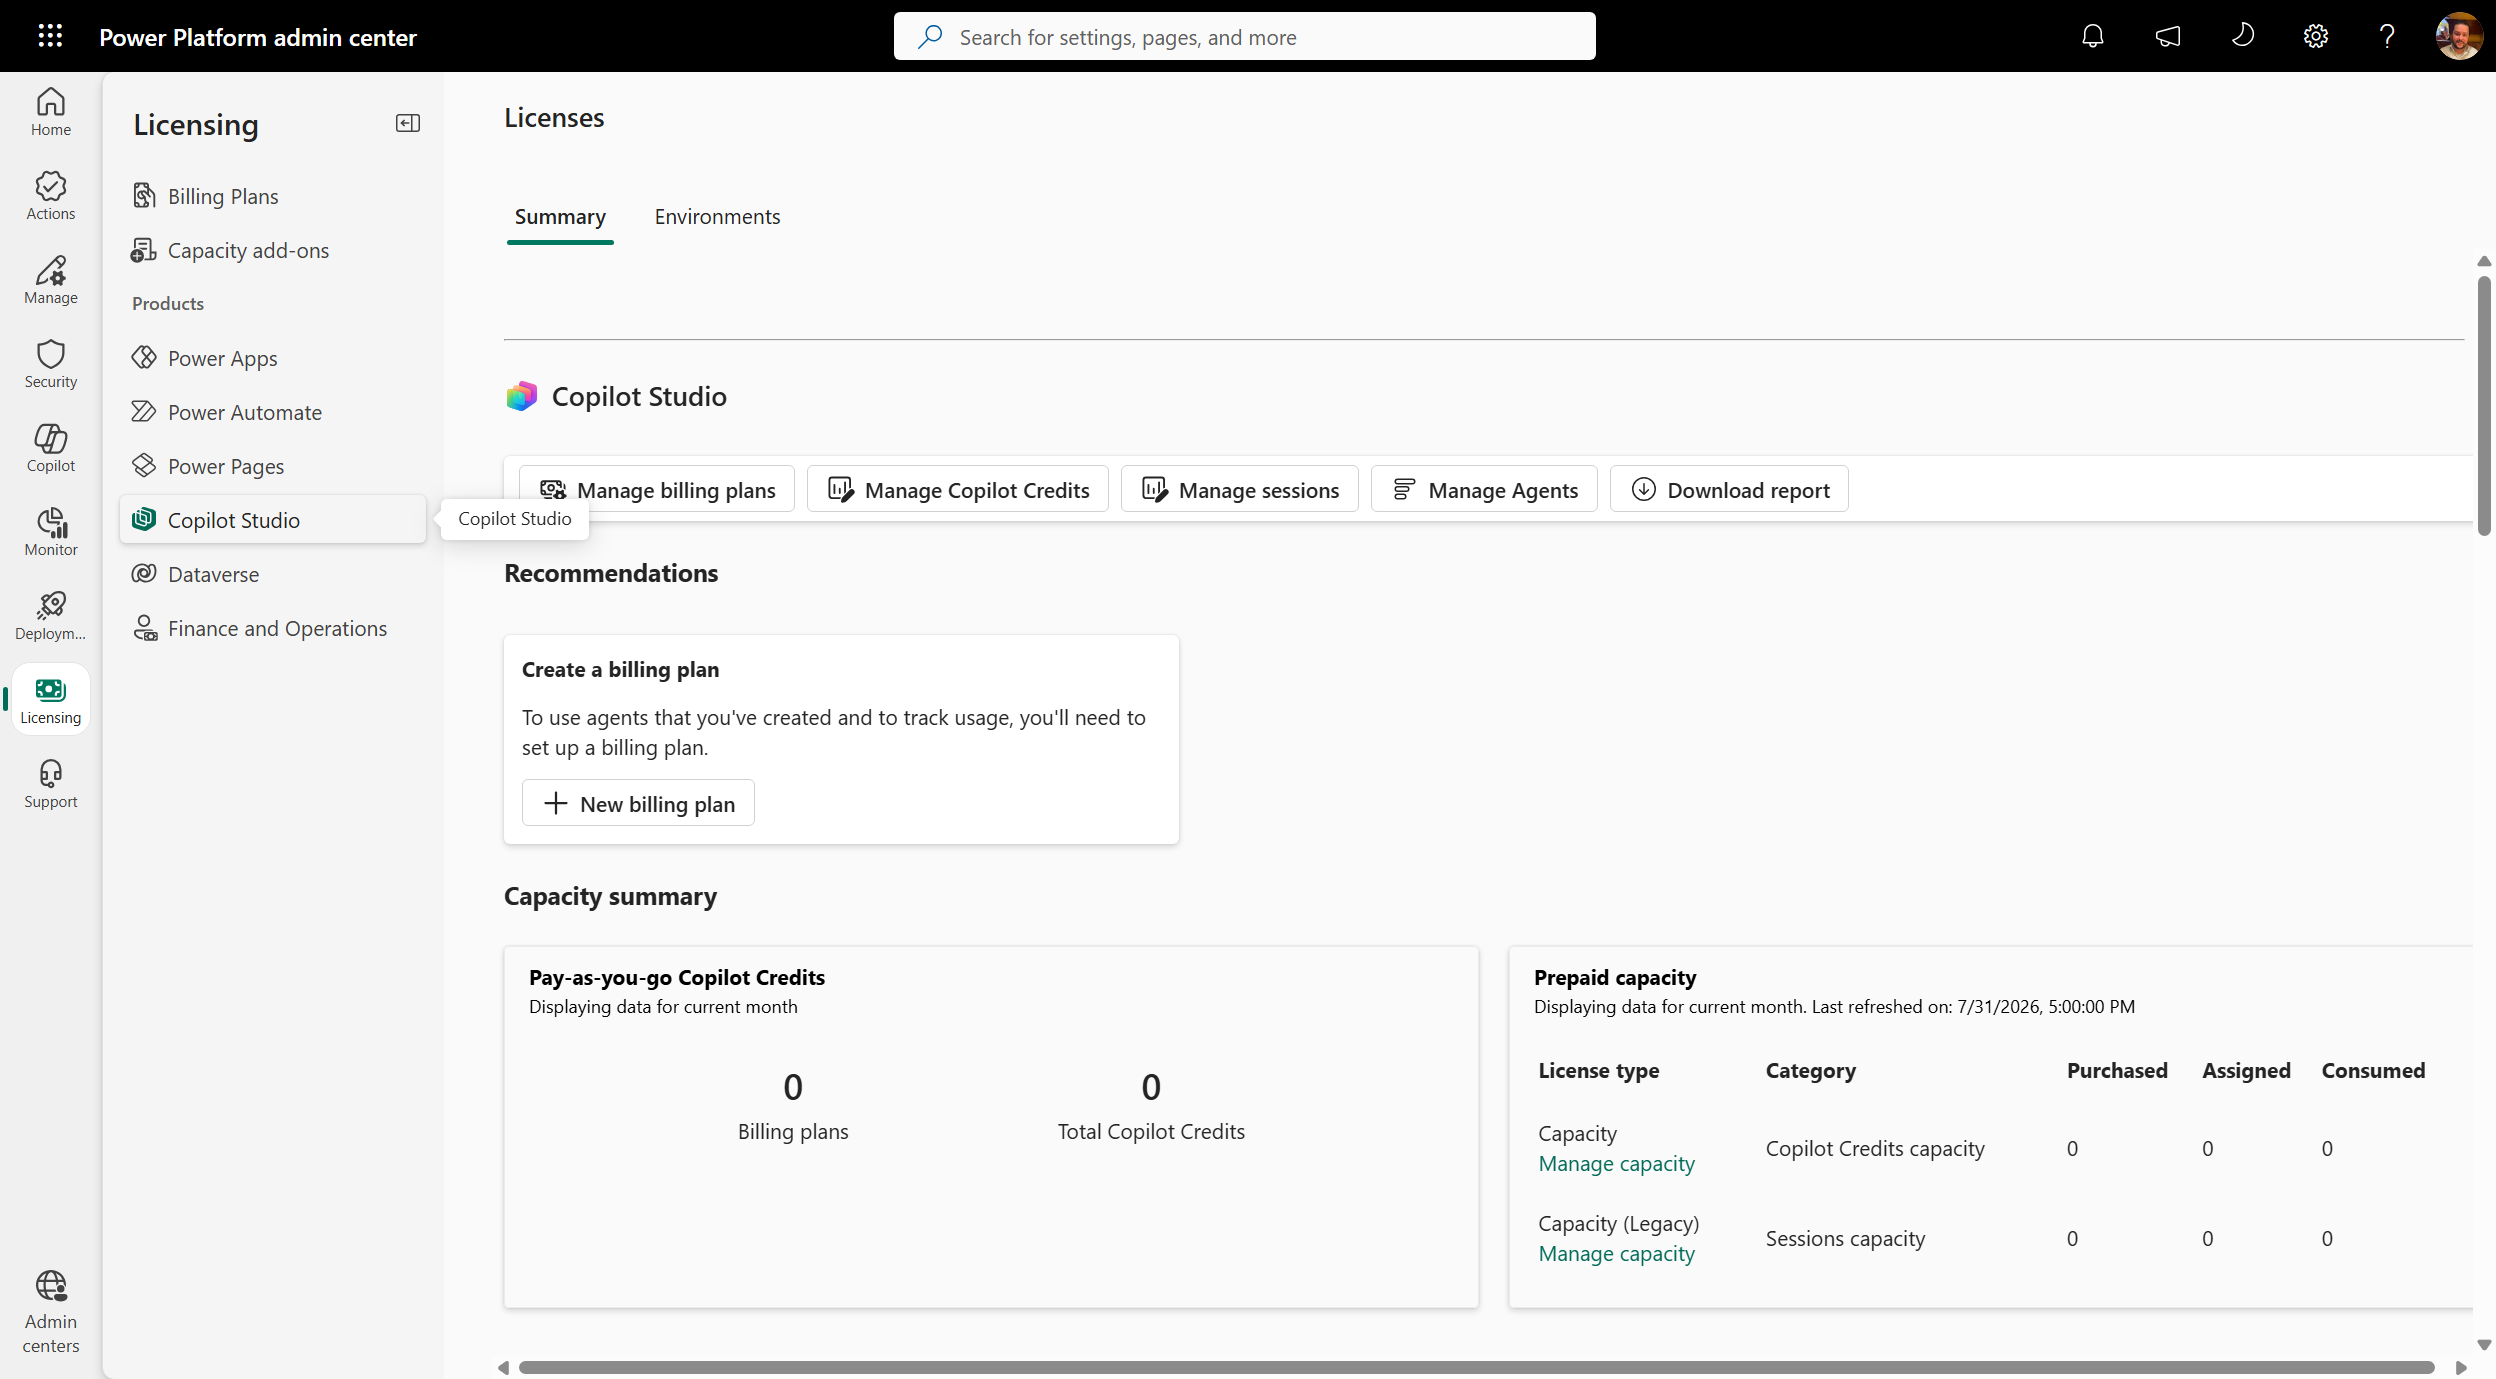
Task: Open Deployment in the left rail
Action: pyautogui.click(x=51, y=616)
